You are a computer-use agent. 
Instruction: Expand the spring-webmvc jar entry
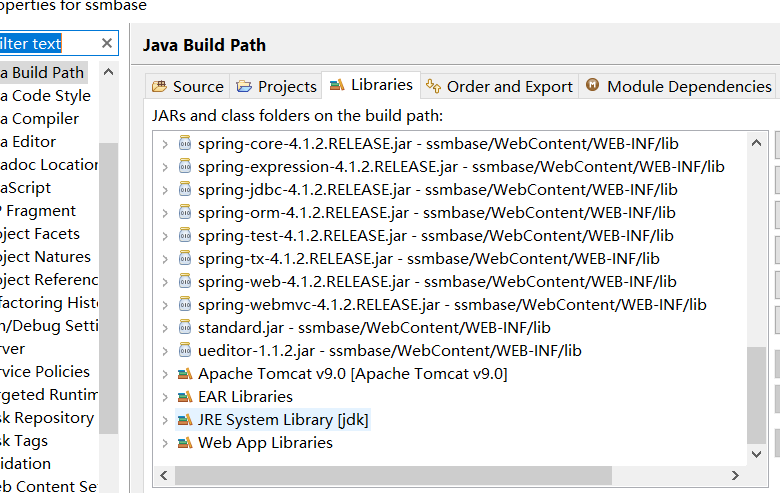pyautogui.click(x=166, y=305)
